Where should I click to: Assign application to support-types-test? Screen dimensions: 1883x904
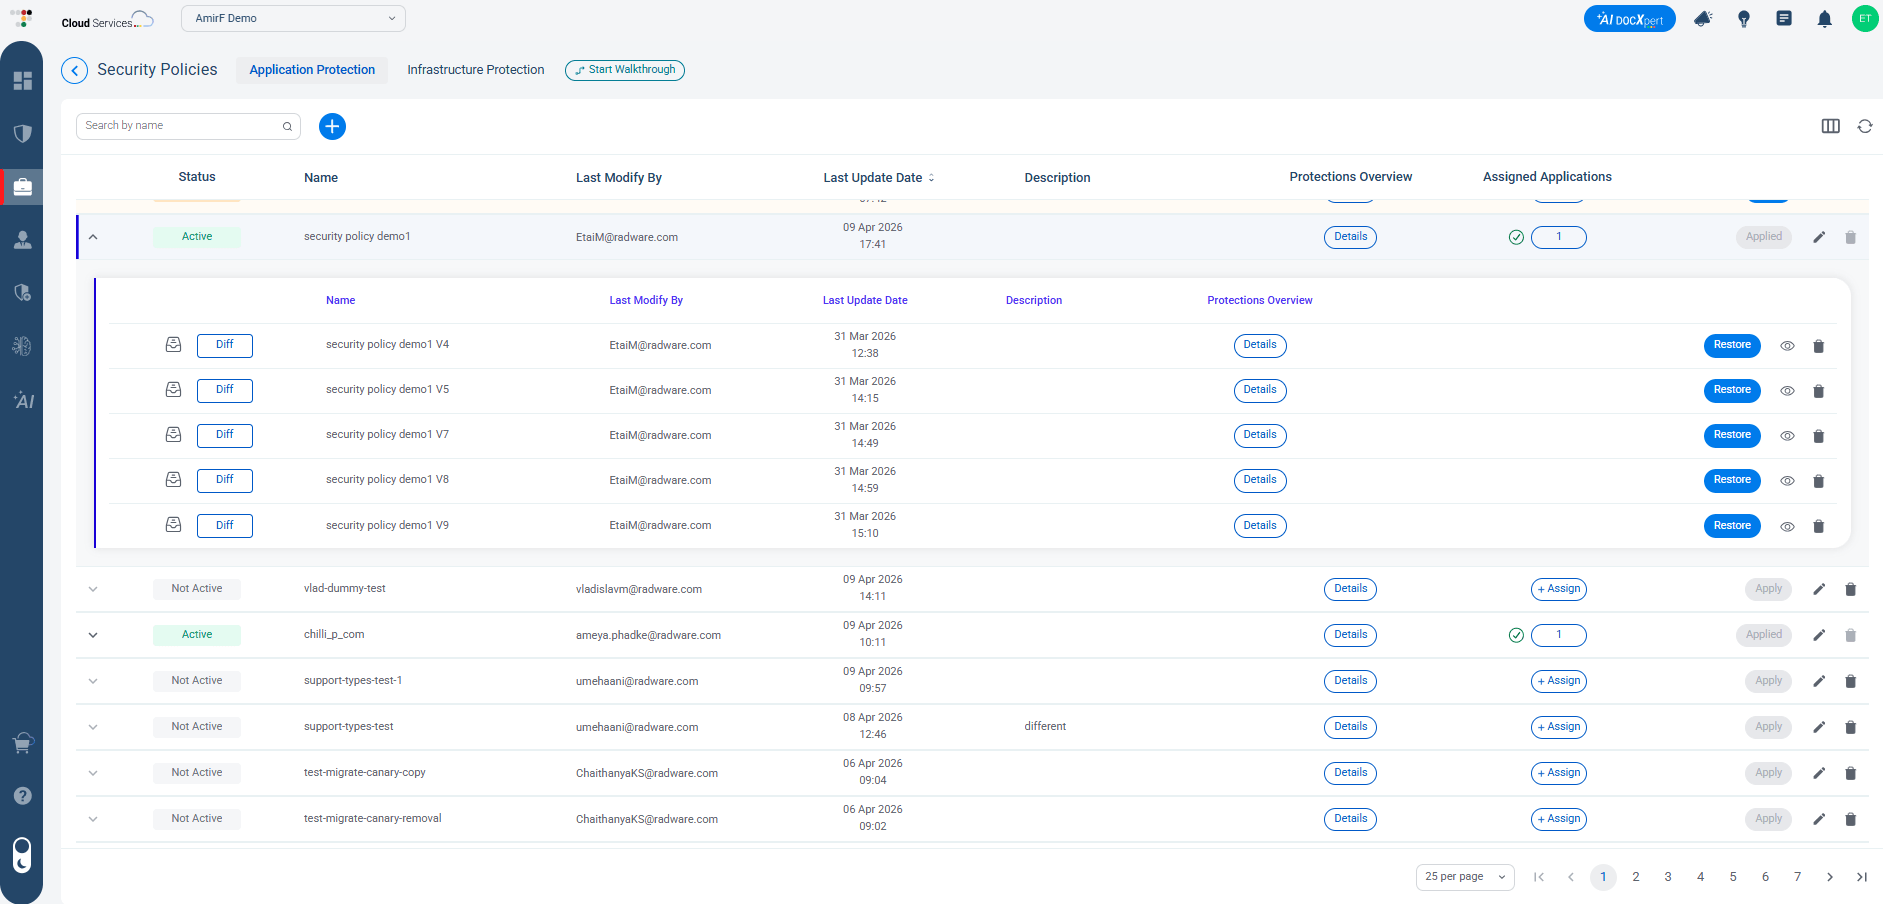(x=1558, y=727)
